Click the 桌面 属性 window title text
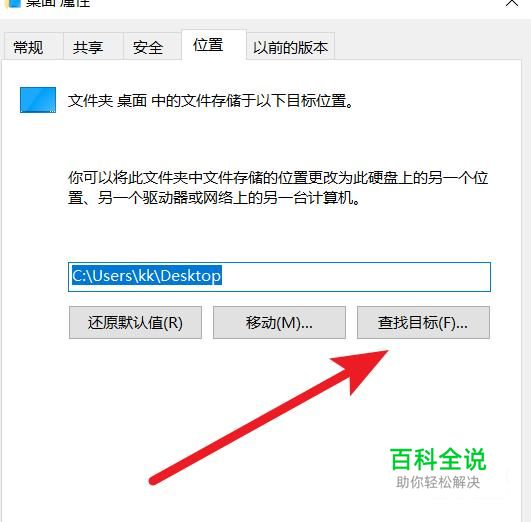Screen dimensions: 531x522 [x=58, y=3]
